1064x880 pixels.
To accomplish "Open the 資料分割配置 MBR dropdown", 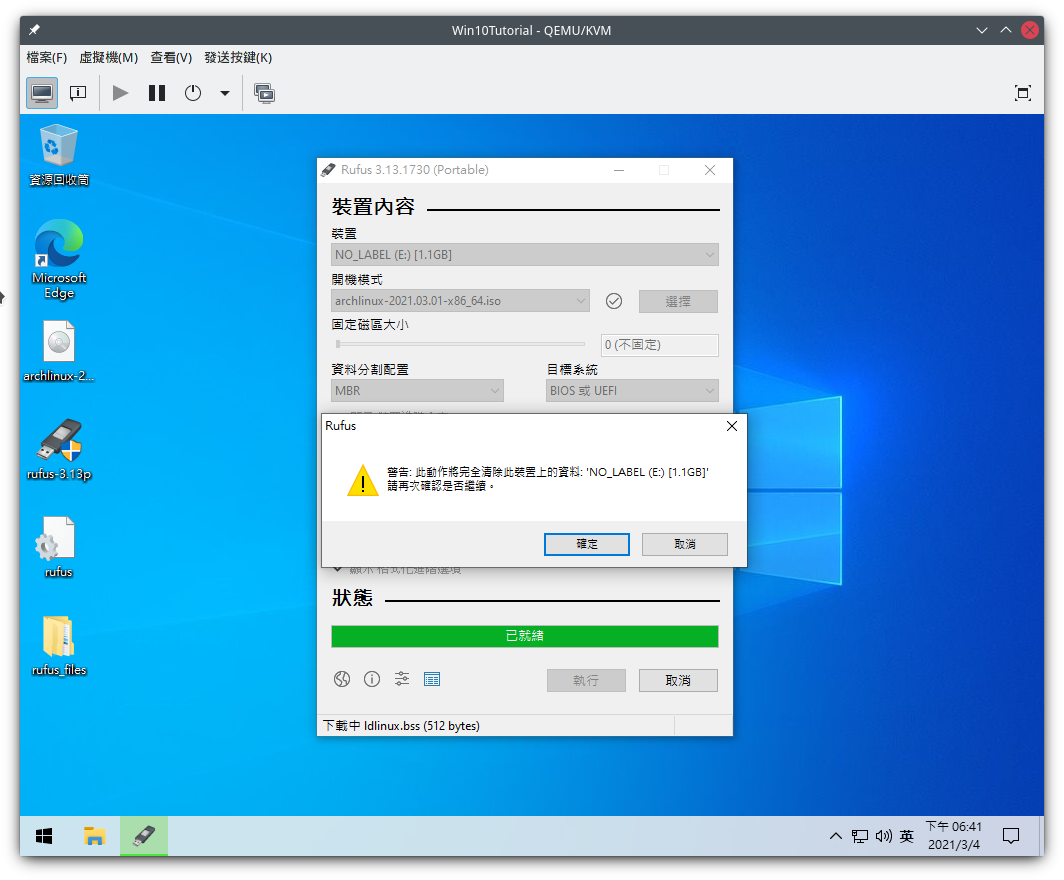I will tap(417, 391).
